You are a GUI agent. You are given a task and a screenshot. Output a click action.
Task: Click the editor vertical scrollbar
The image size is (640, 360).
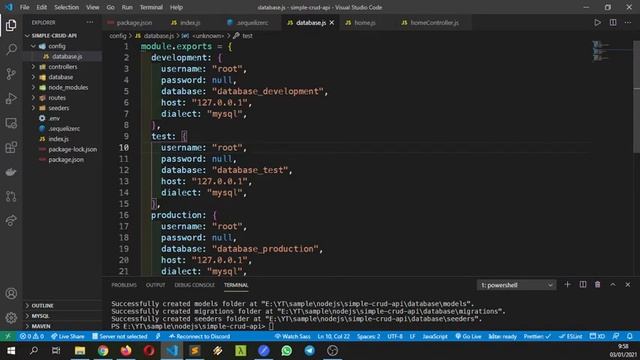[x=636, y=96]
